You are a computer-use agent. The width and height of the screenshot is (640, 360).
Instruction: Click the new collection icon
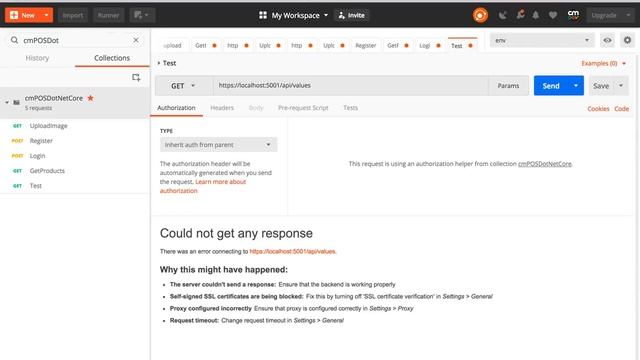136,78
